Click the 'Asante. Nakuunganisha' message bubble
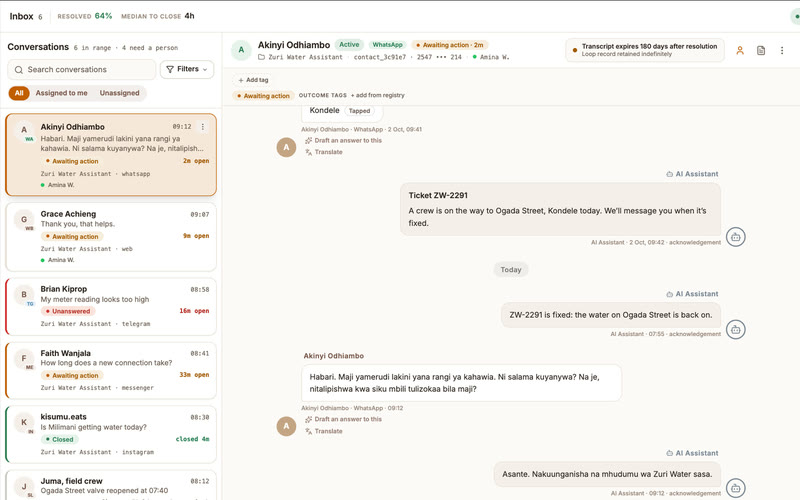Viewport: 800px width, 500px height. pos(607,474)
